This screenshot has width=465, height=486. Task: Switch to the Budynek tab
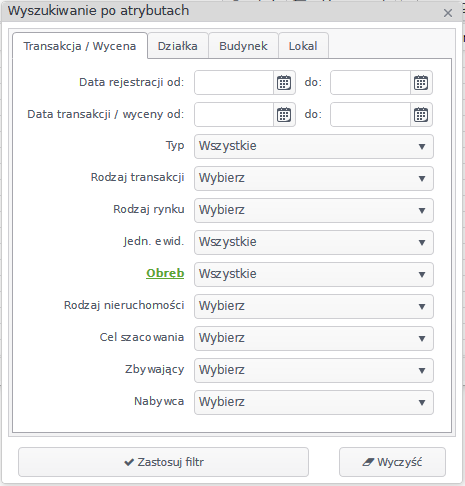(243, 46)
